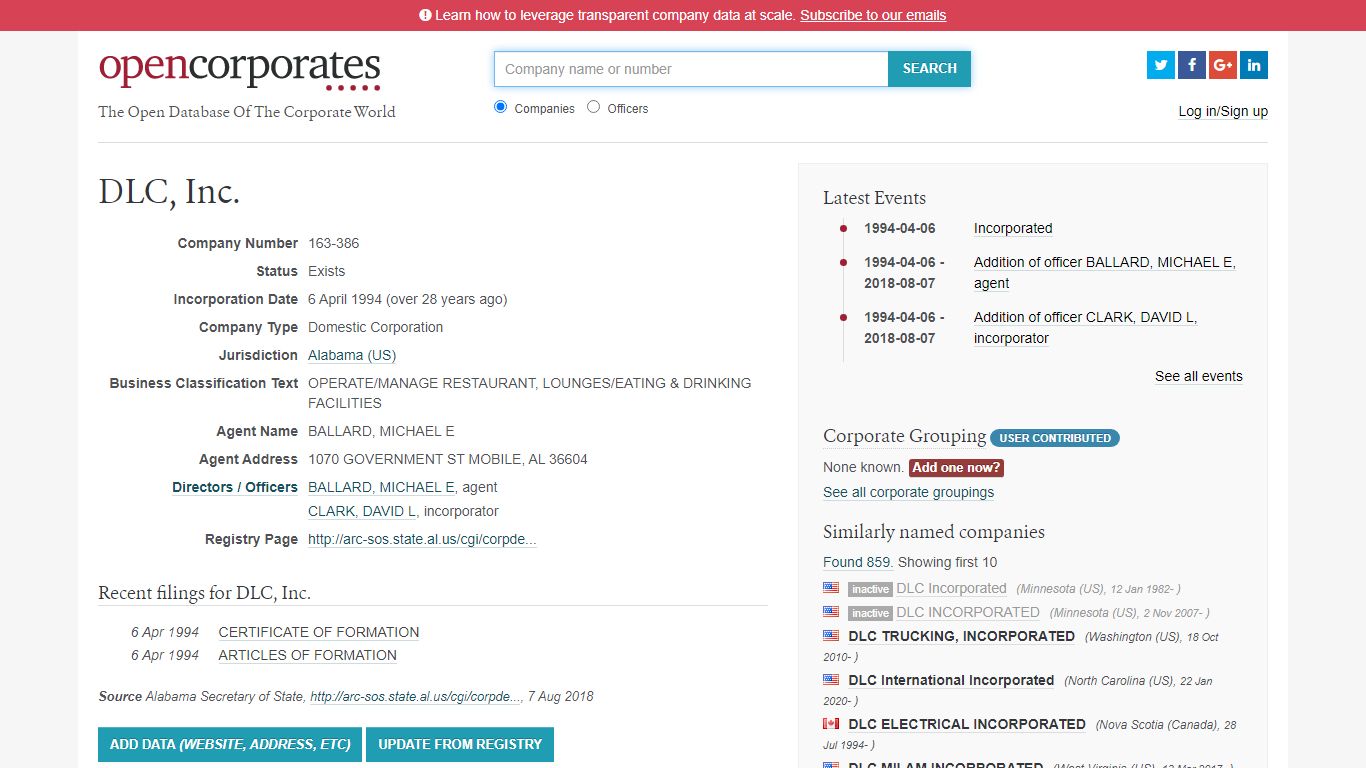Open the Registry Page URL link
The height and width of the screenshot is (768, 1366).
(422, 539)
